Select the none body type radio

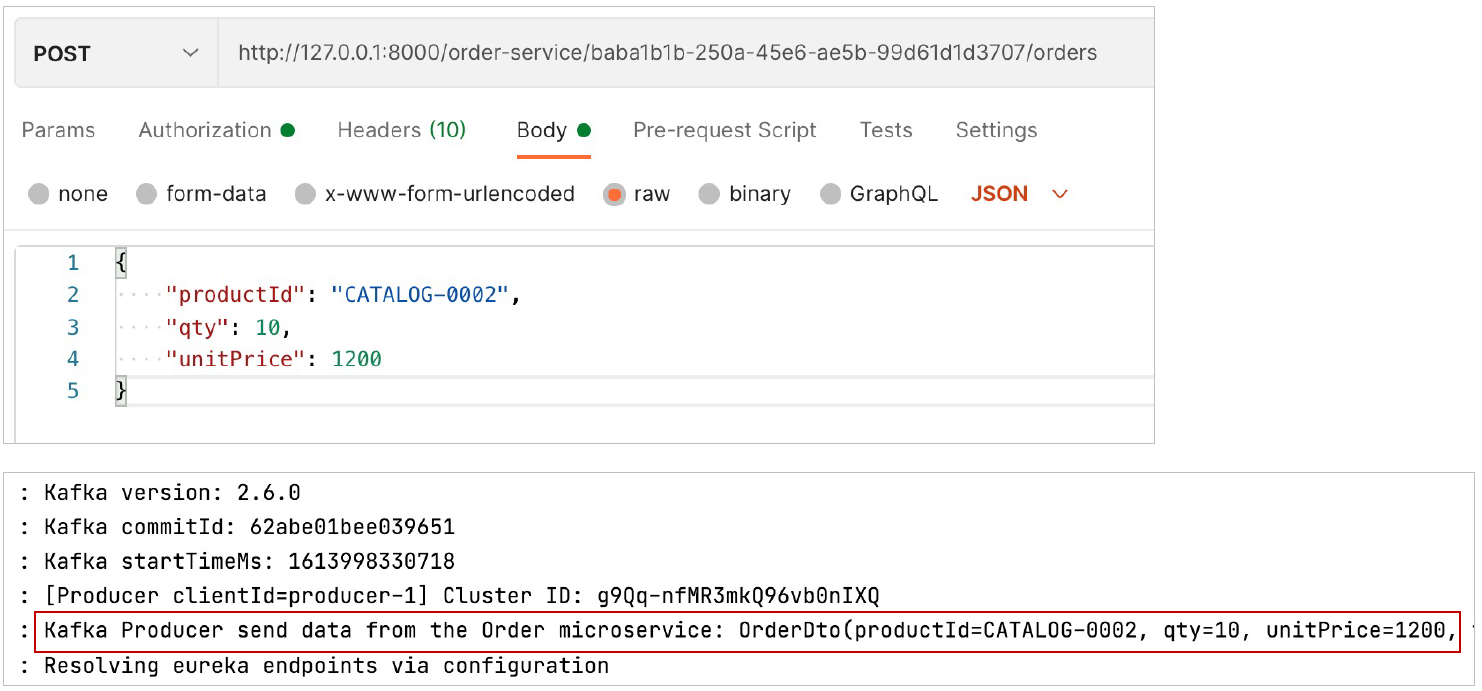click(x=39, y=194)
